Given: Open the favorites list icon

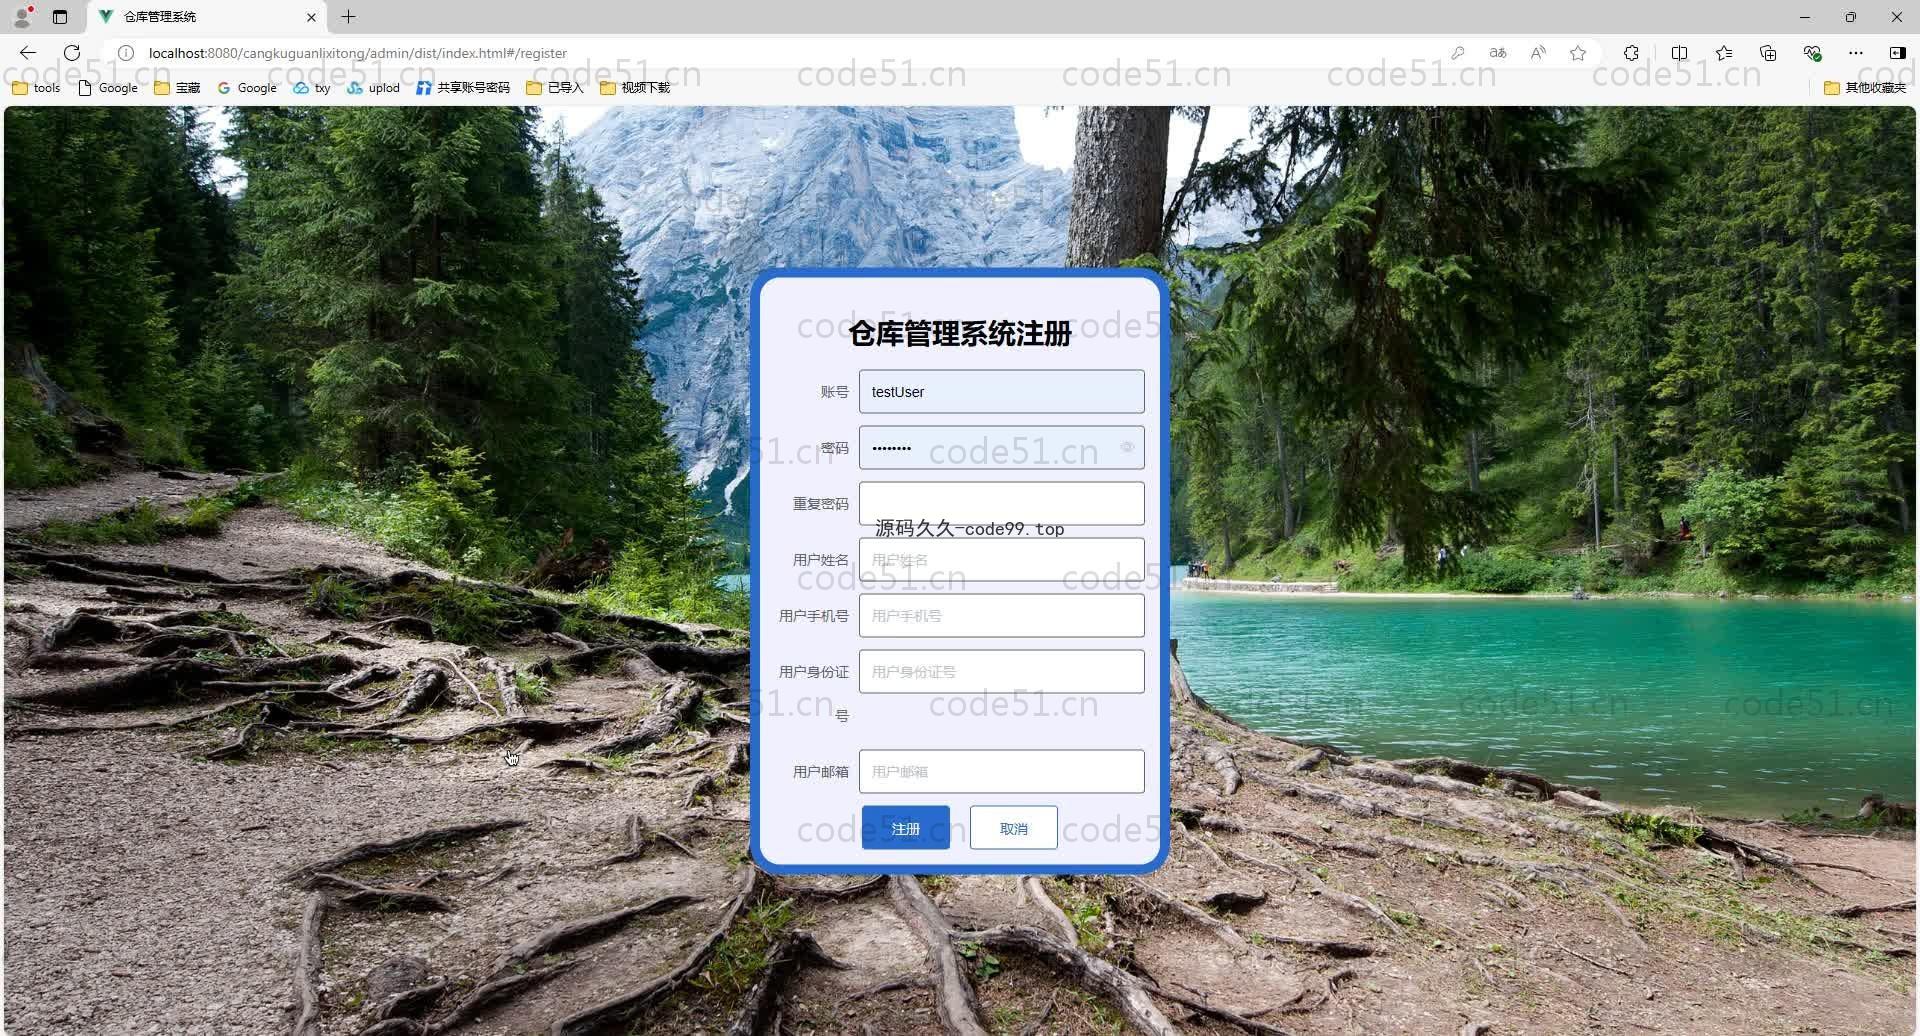Looking at the screenshot, I should click(x=1724, y=53).
